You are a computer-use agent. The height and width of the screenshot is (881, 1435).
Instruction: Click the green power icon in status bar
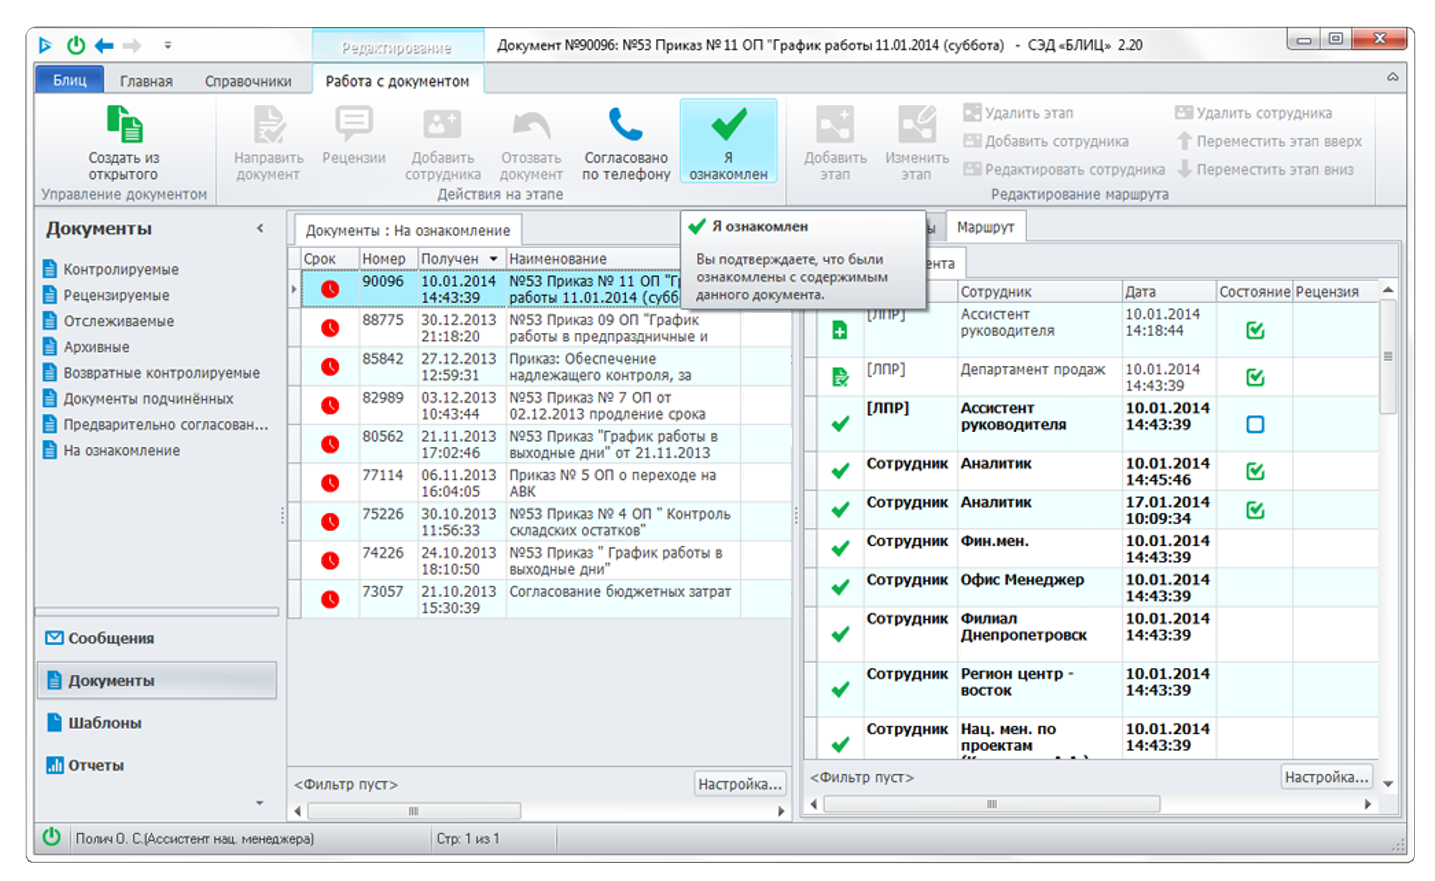[52, 837]
